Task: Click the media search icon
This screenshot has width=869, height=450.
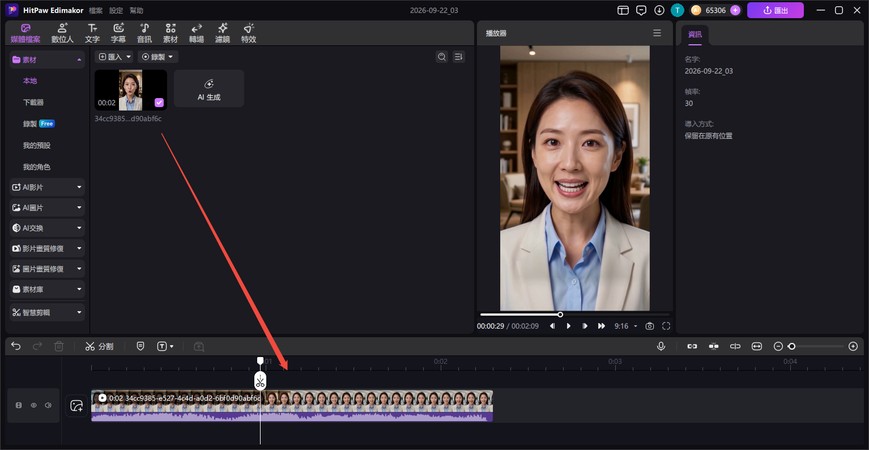Action: (x=442, y=57)
